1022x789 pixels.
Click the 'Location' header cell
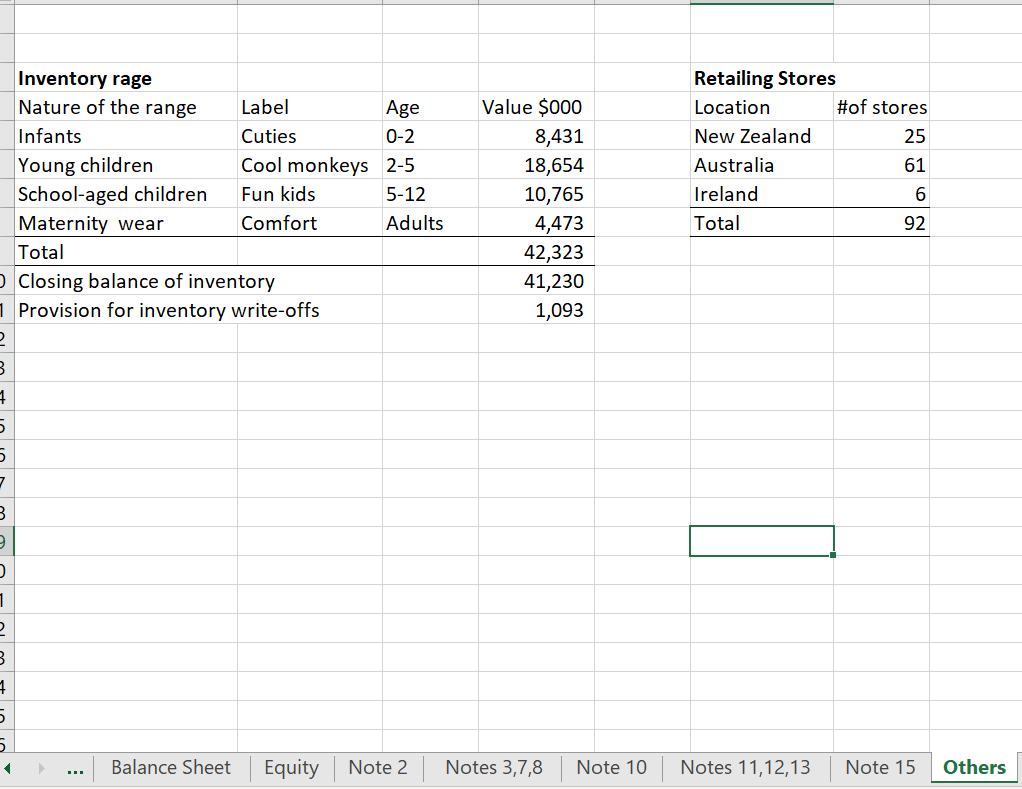(761, 107)
